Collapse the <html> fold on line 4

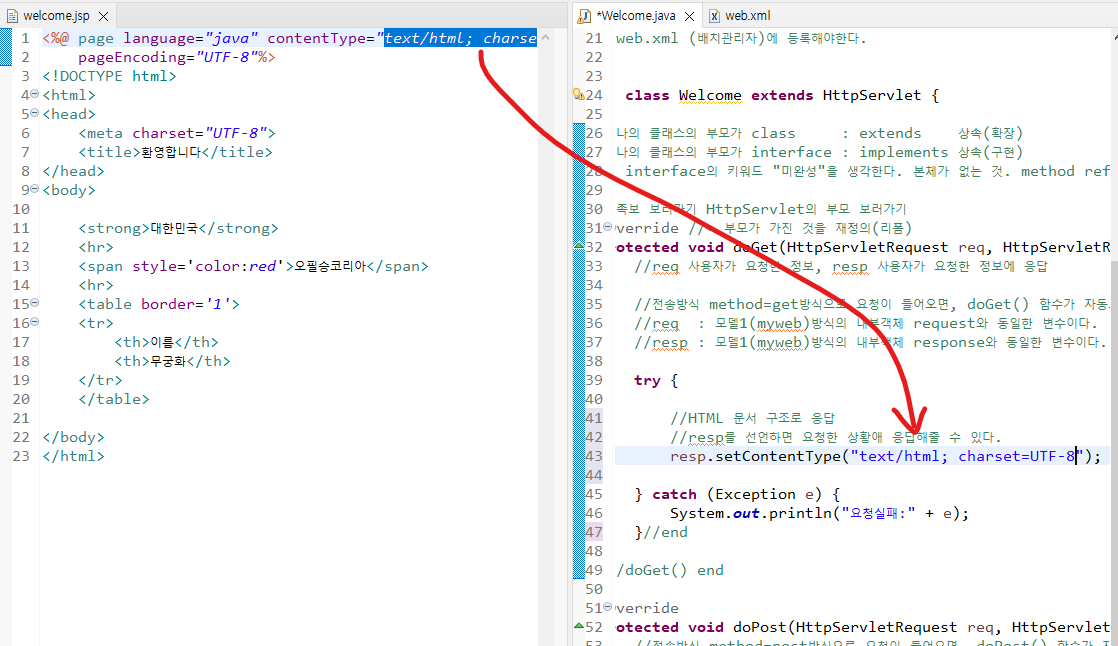[35, 94]
